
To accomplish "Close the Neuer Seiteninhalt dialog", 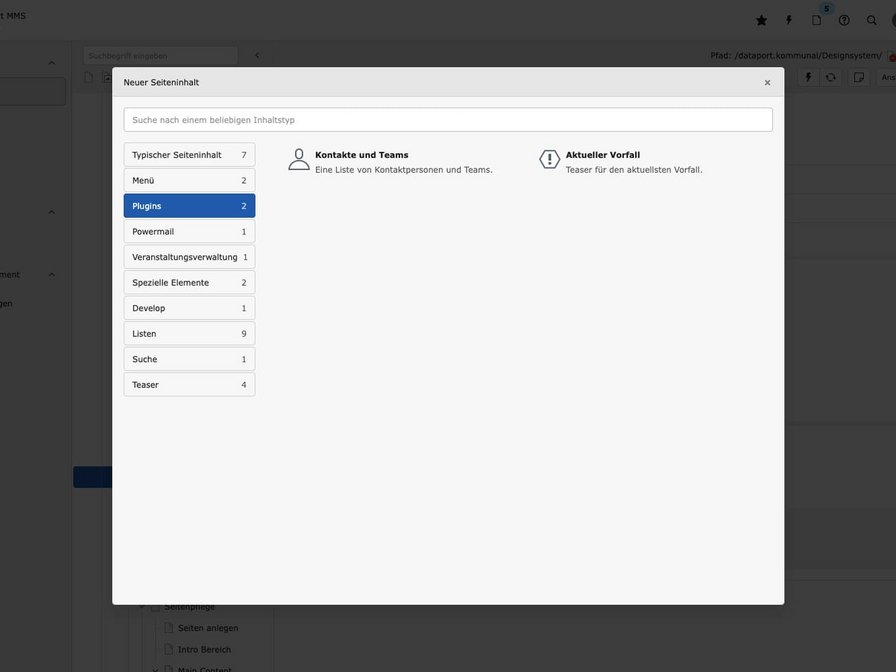I will pos(767,83).
